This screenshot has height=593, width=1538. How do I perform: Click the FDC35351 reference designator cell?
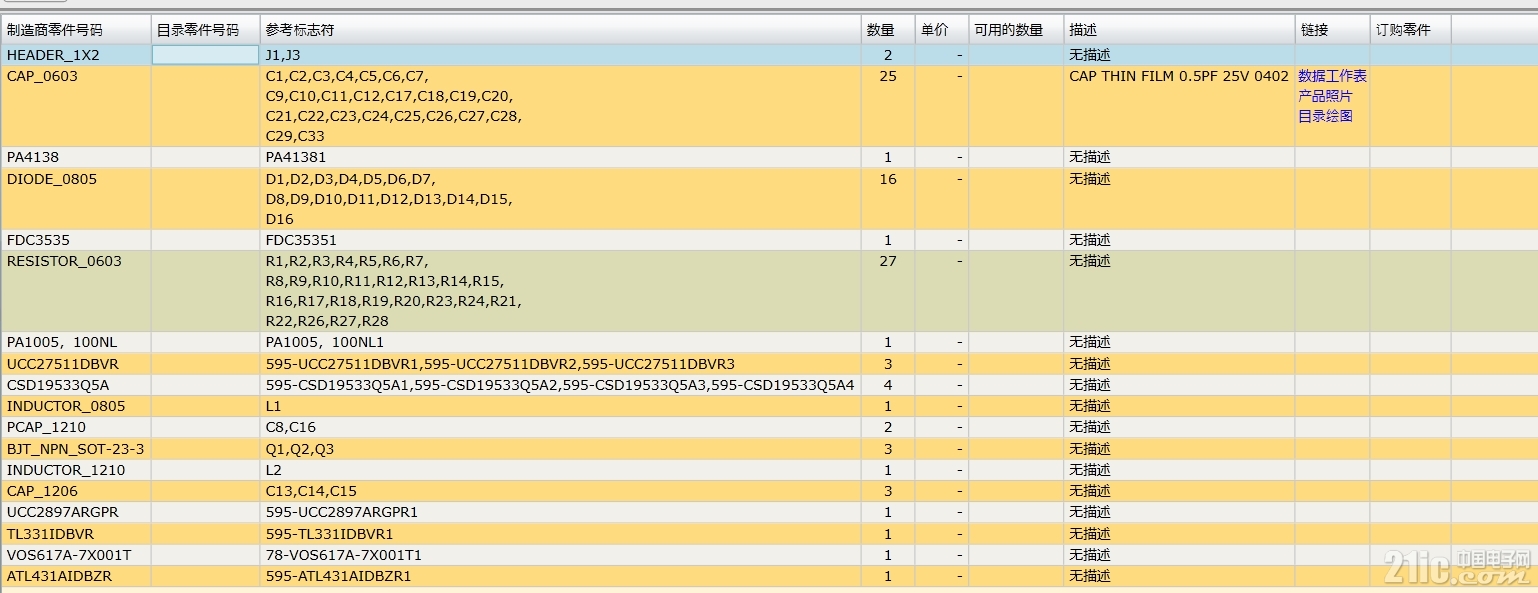tap(561, 240)
